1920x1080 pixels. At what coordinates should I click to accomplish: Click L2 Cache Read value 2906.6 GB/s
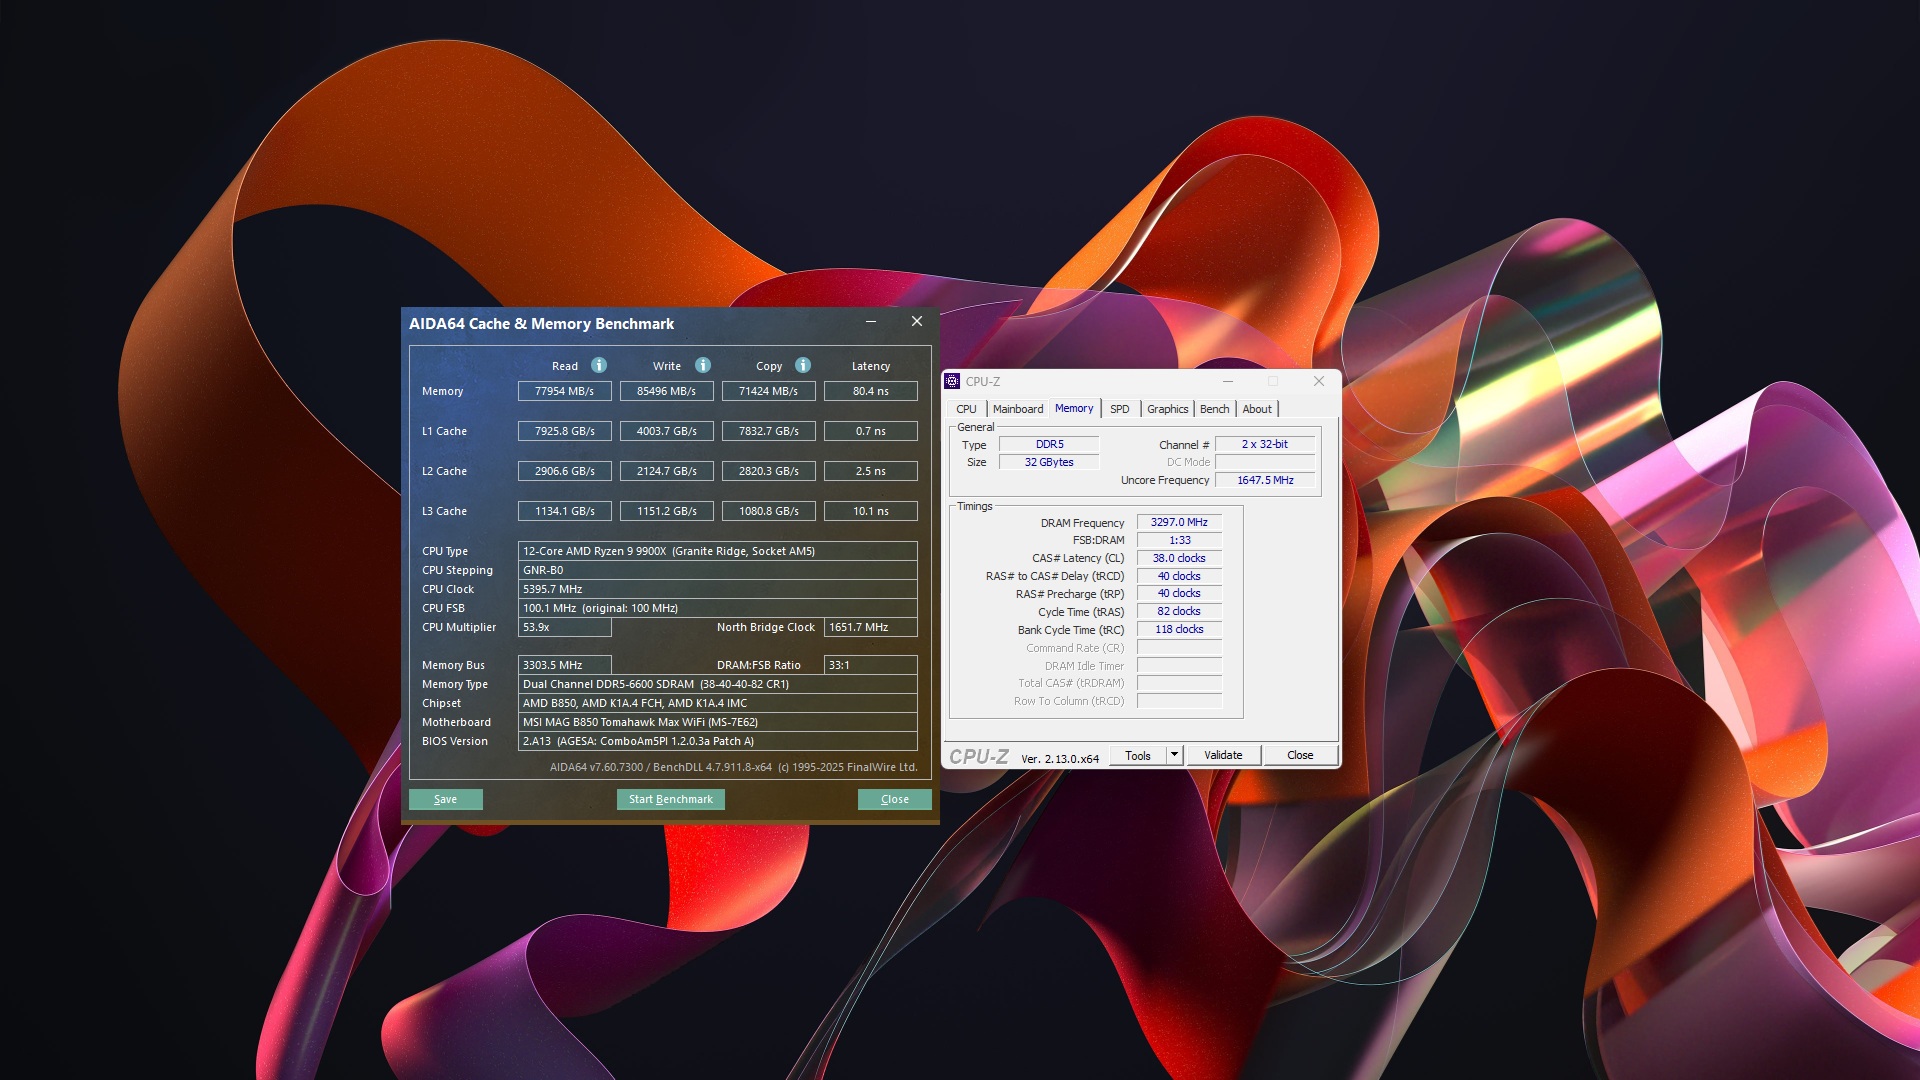565,471
